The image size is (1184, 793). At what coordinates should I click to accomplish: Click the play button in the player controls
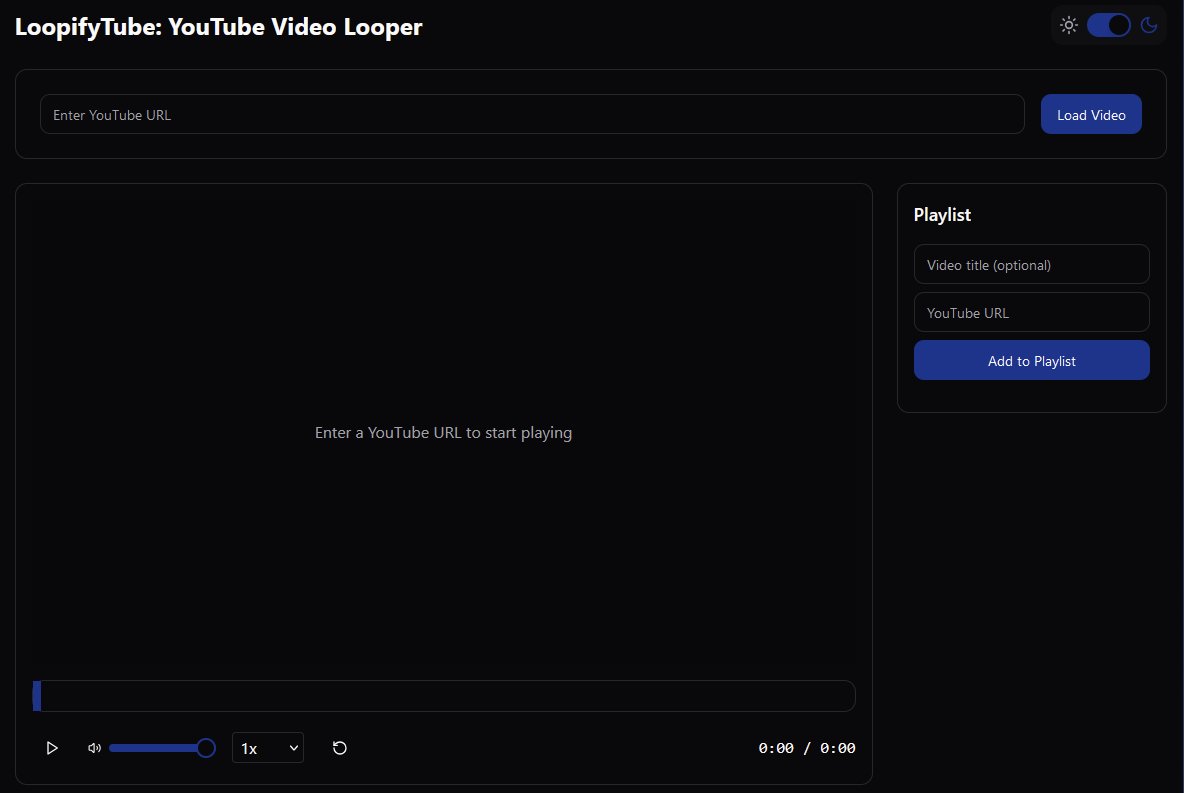coord(52,748)
